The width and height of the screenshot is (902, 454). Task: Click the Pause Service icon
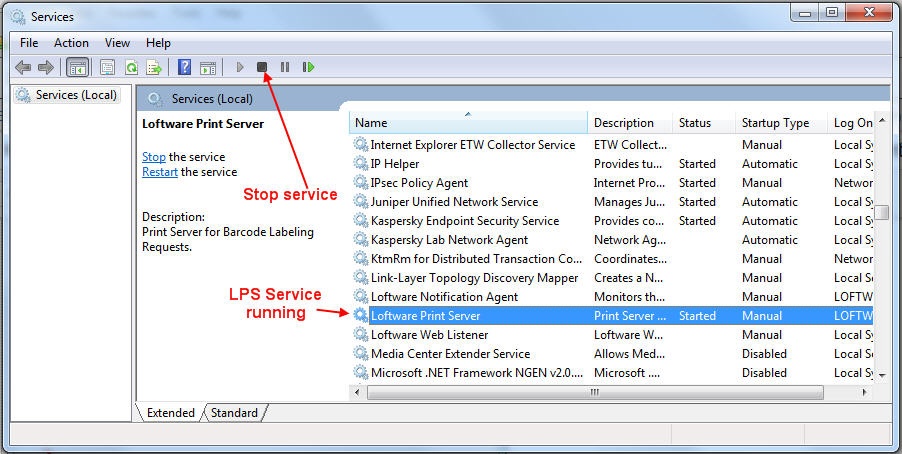pyautogui.click(x=285, y=67)
